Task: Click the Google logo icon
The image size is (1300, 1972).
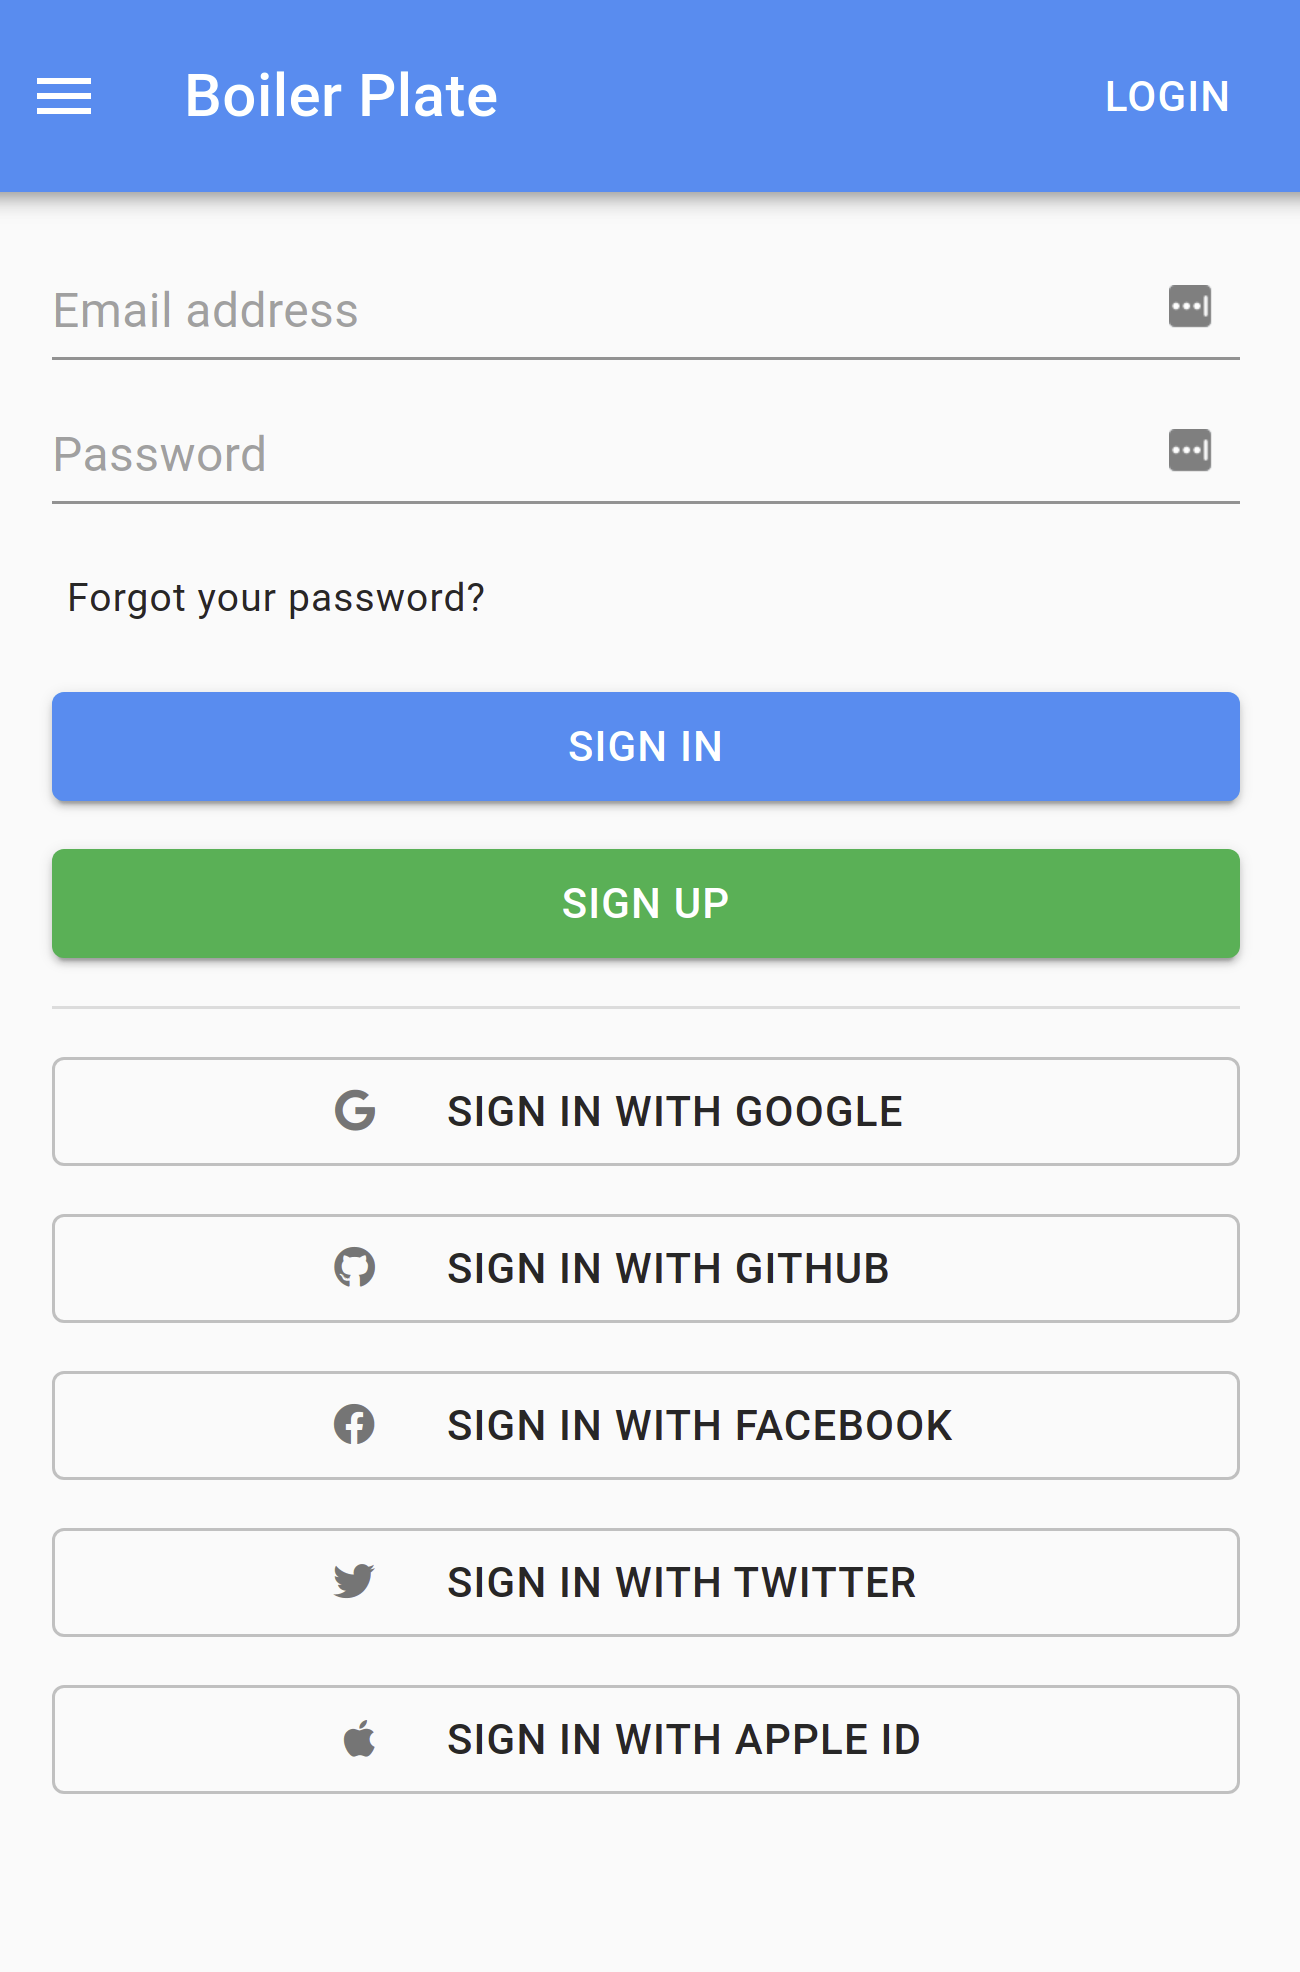Action: coord(355,1111)
